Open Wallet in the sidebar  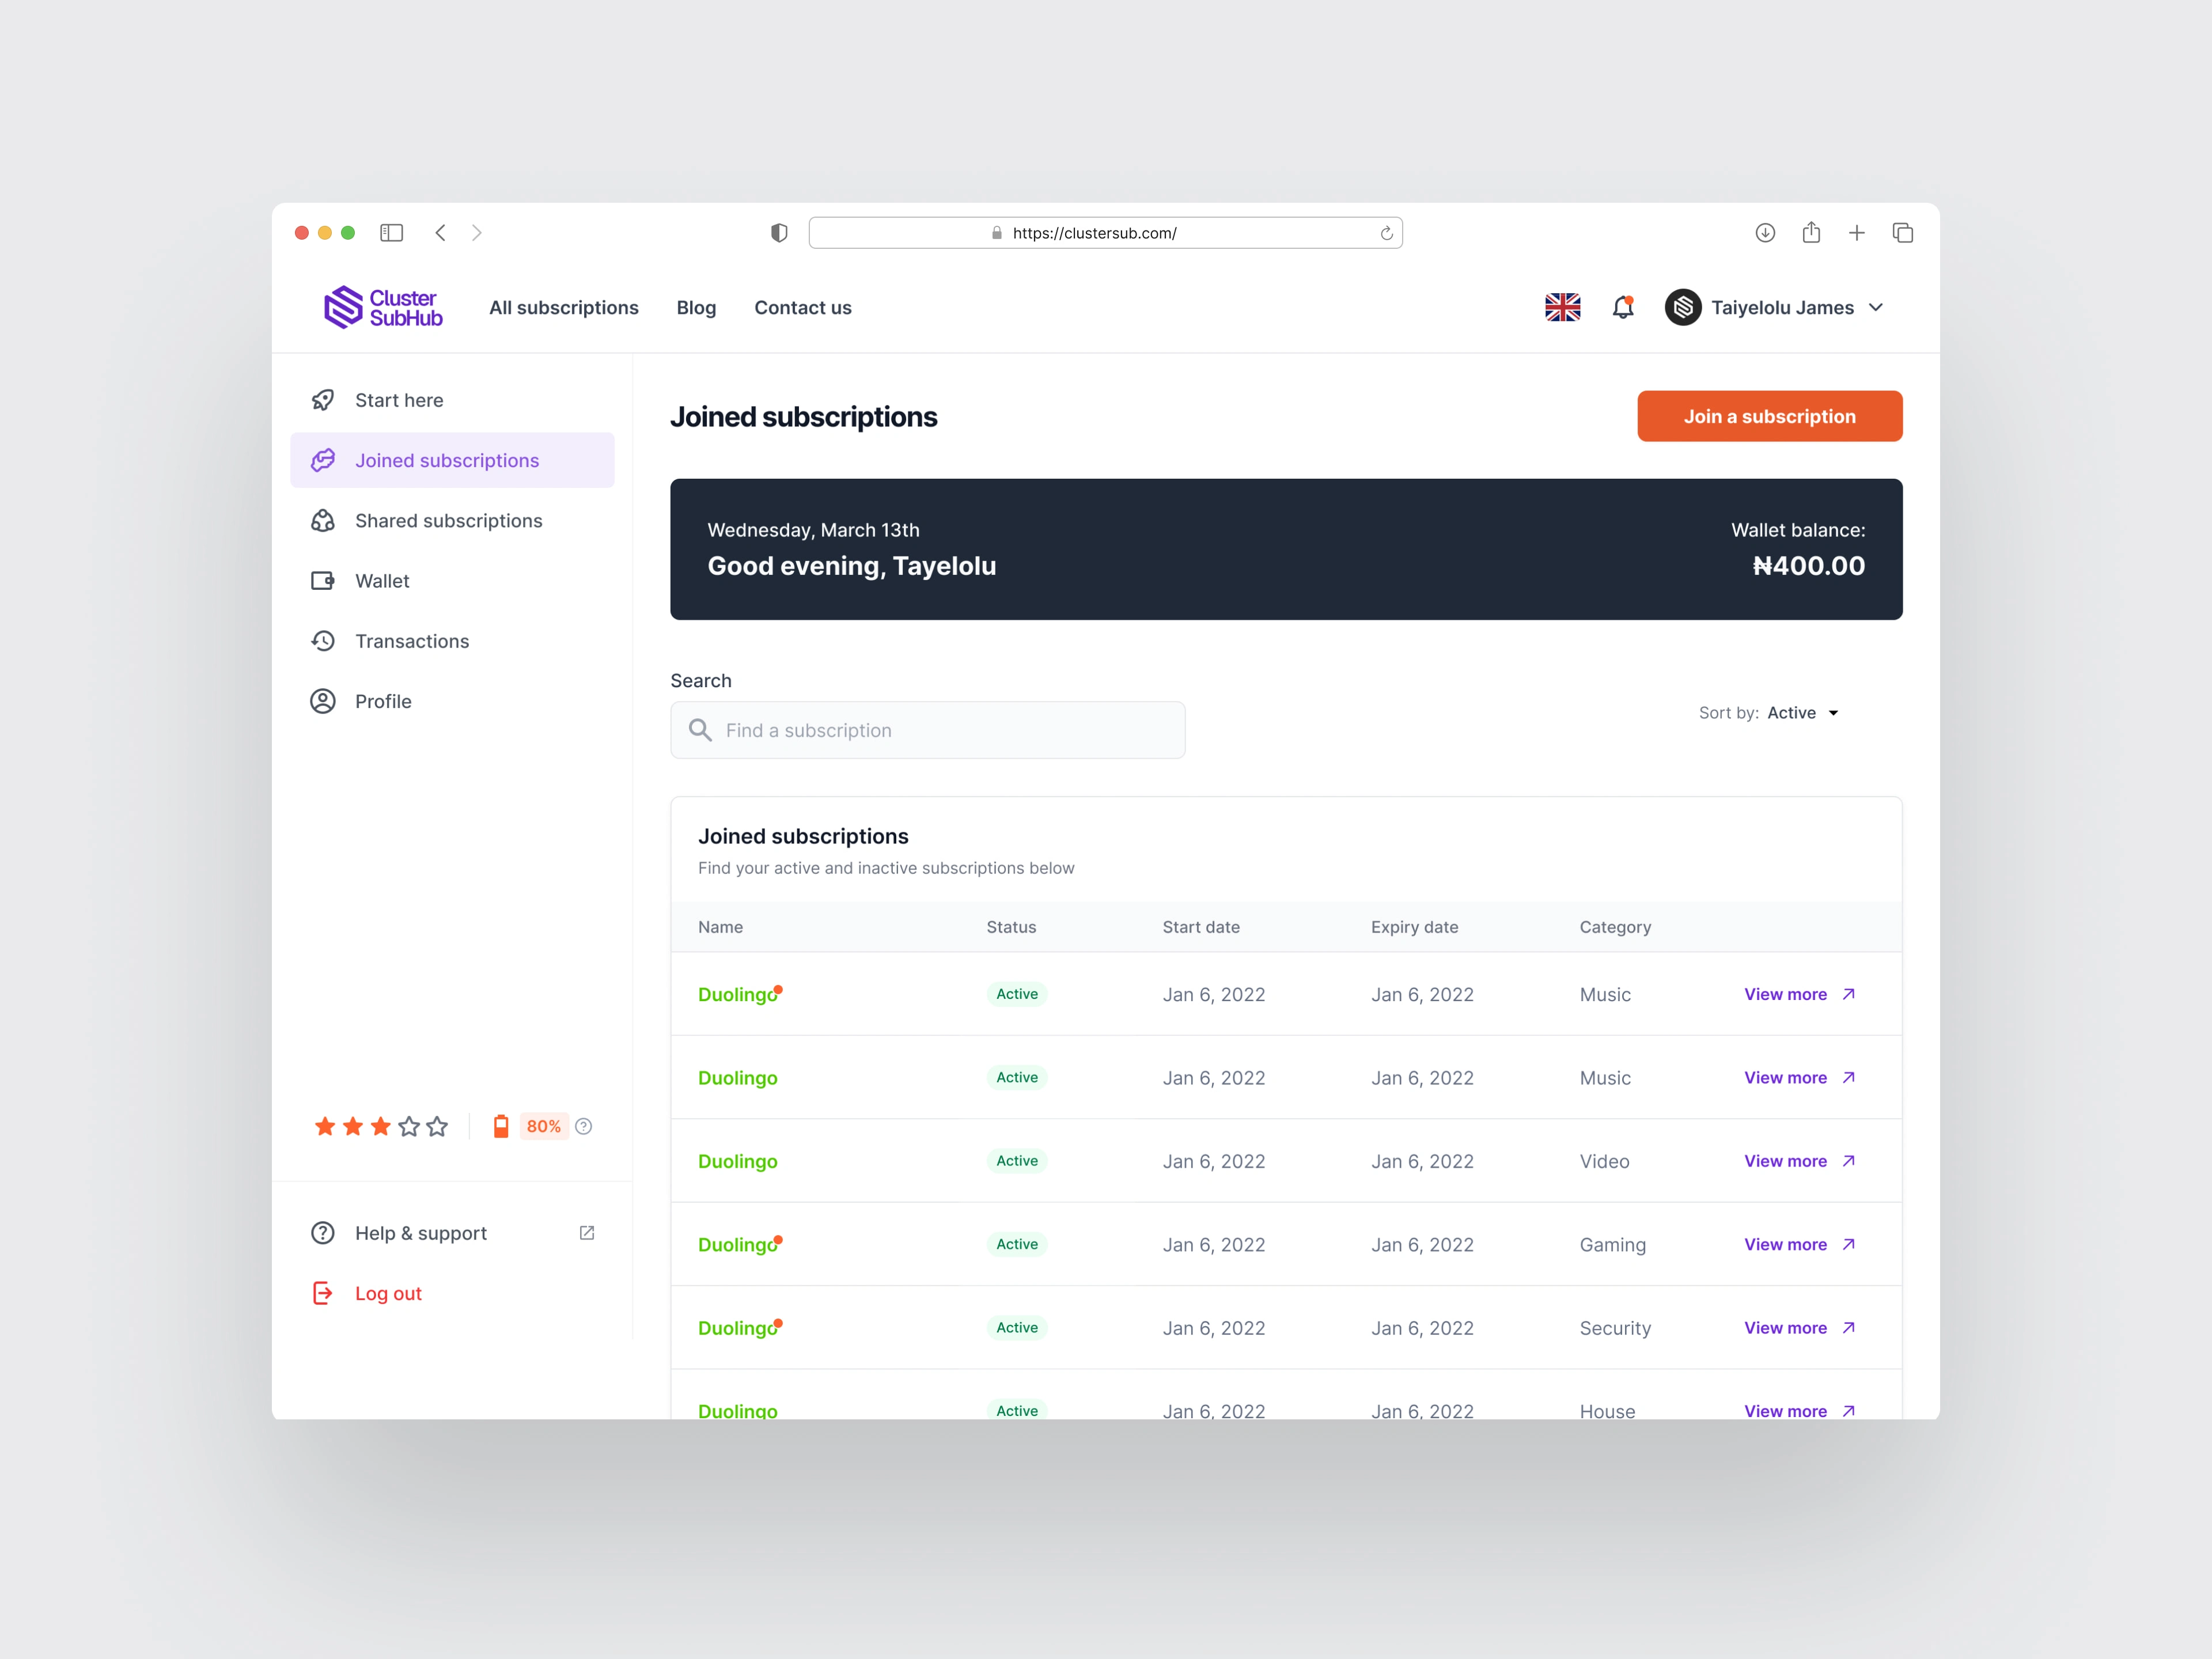click(452, 581)
